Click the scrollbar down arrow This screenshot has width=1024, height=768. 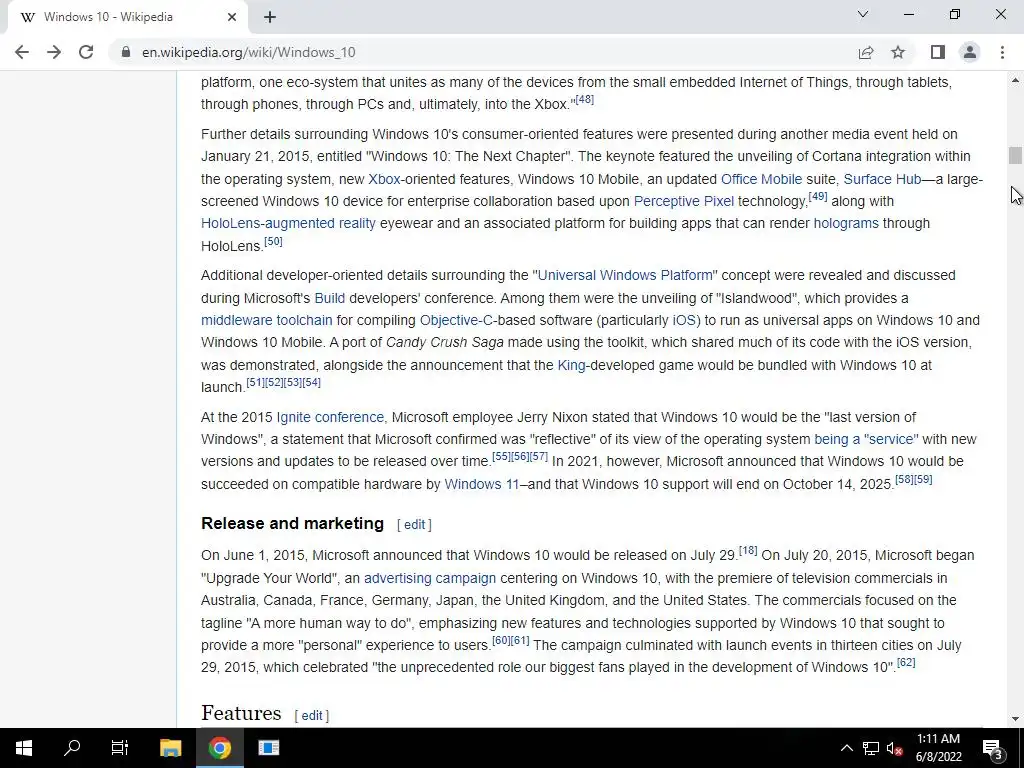pos(1015,719)
